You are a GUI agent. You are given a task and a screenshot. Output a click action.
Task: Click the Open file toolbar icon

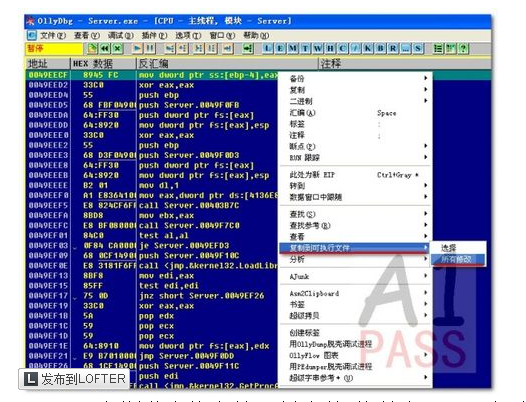(93, 49)
